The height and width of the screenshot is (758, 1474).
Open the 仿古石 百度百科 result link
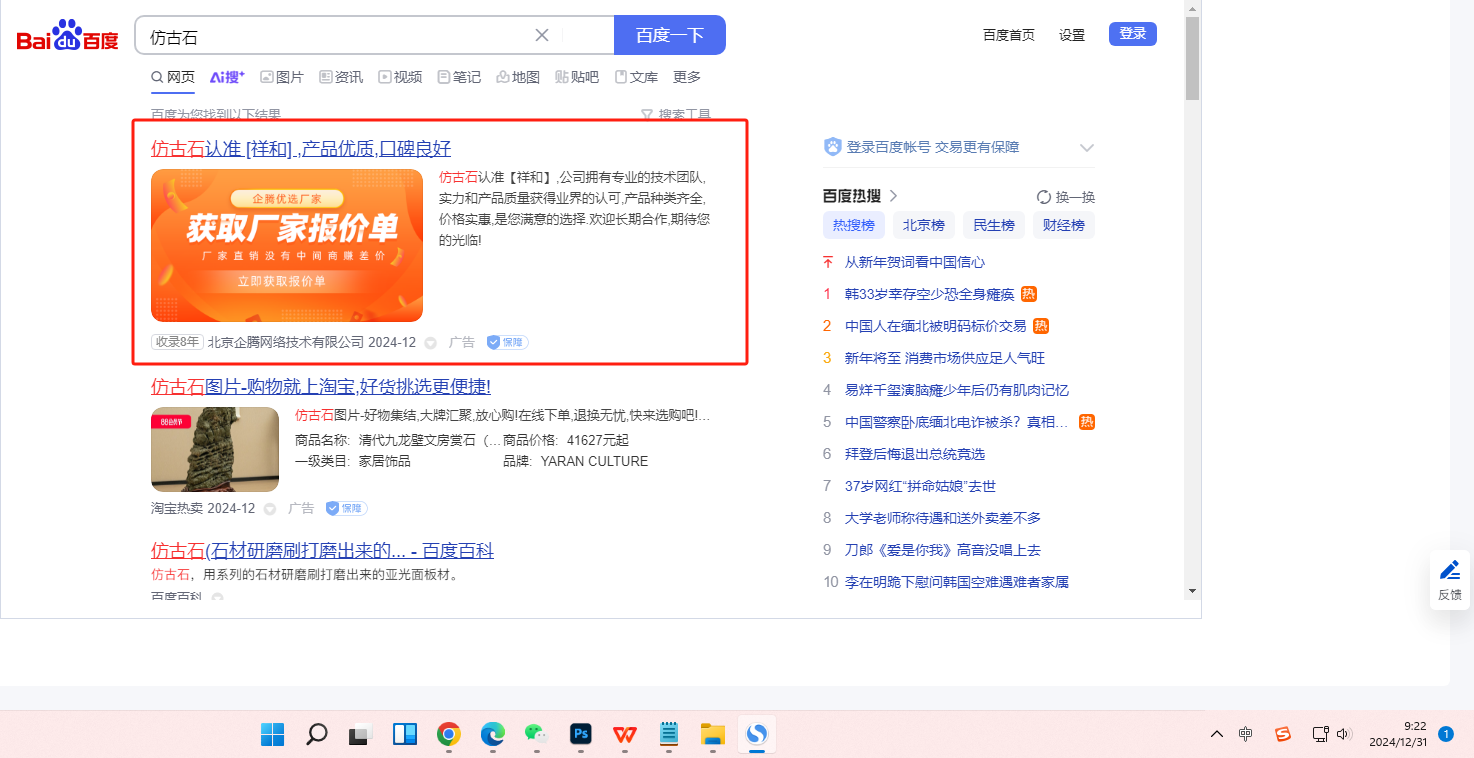coord(322,551)
